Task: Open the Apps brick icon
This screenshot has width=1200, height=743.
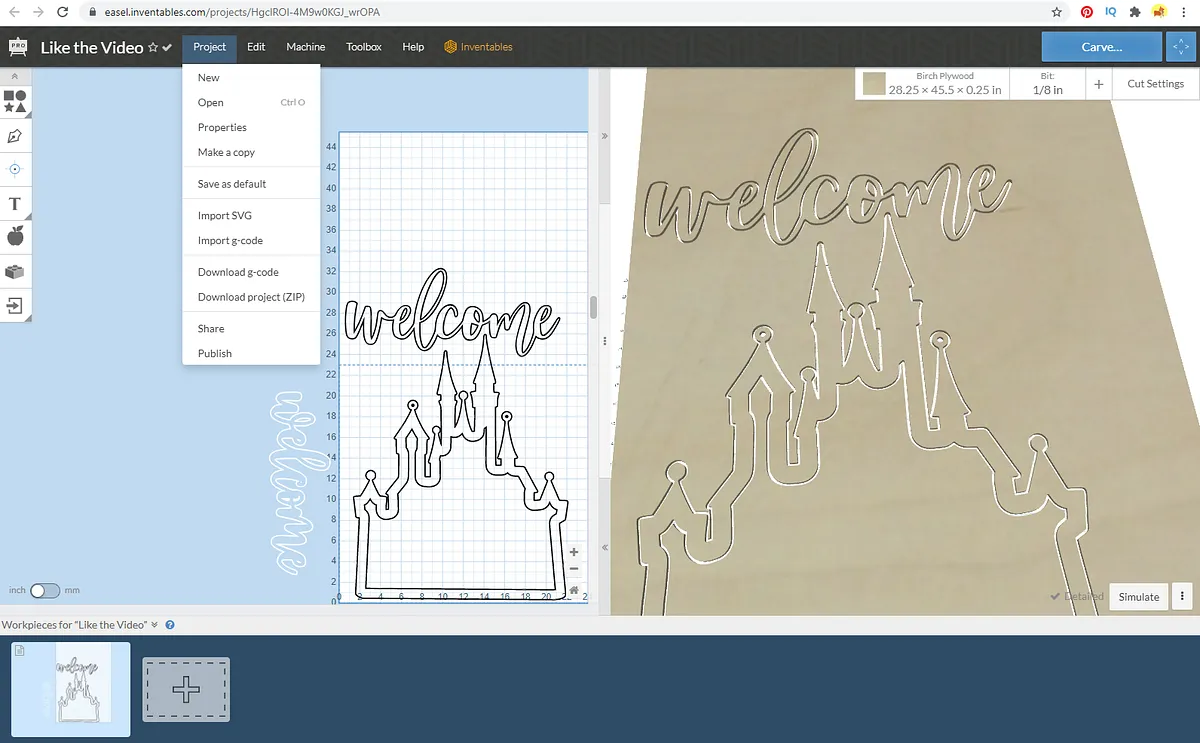Action: coord(15,271)
